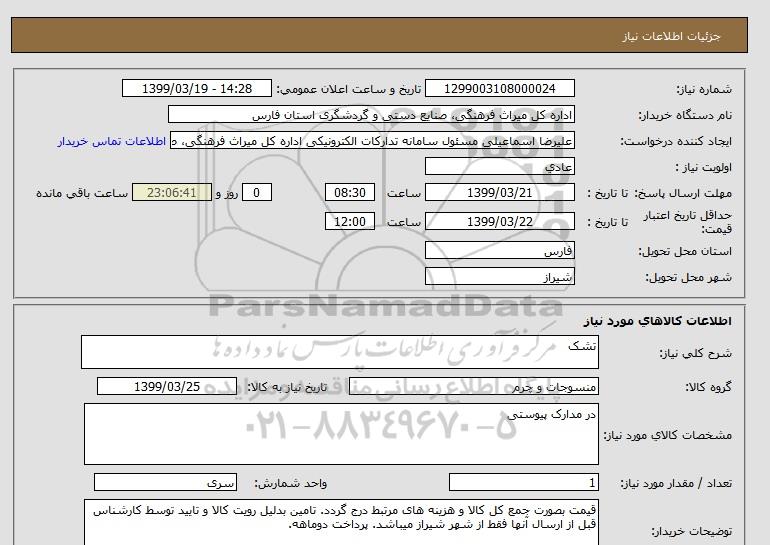Screen dimensions: 770x545
Task: Select the buyer organization name field
Action: (371, 114)
